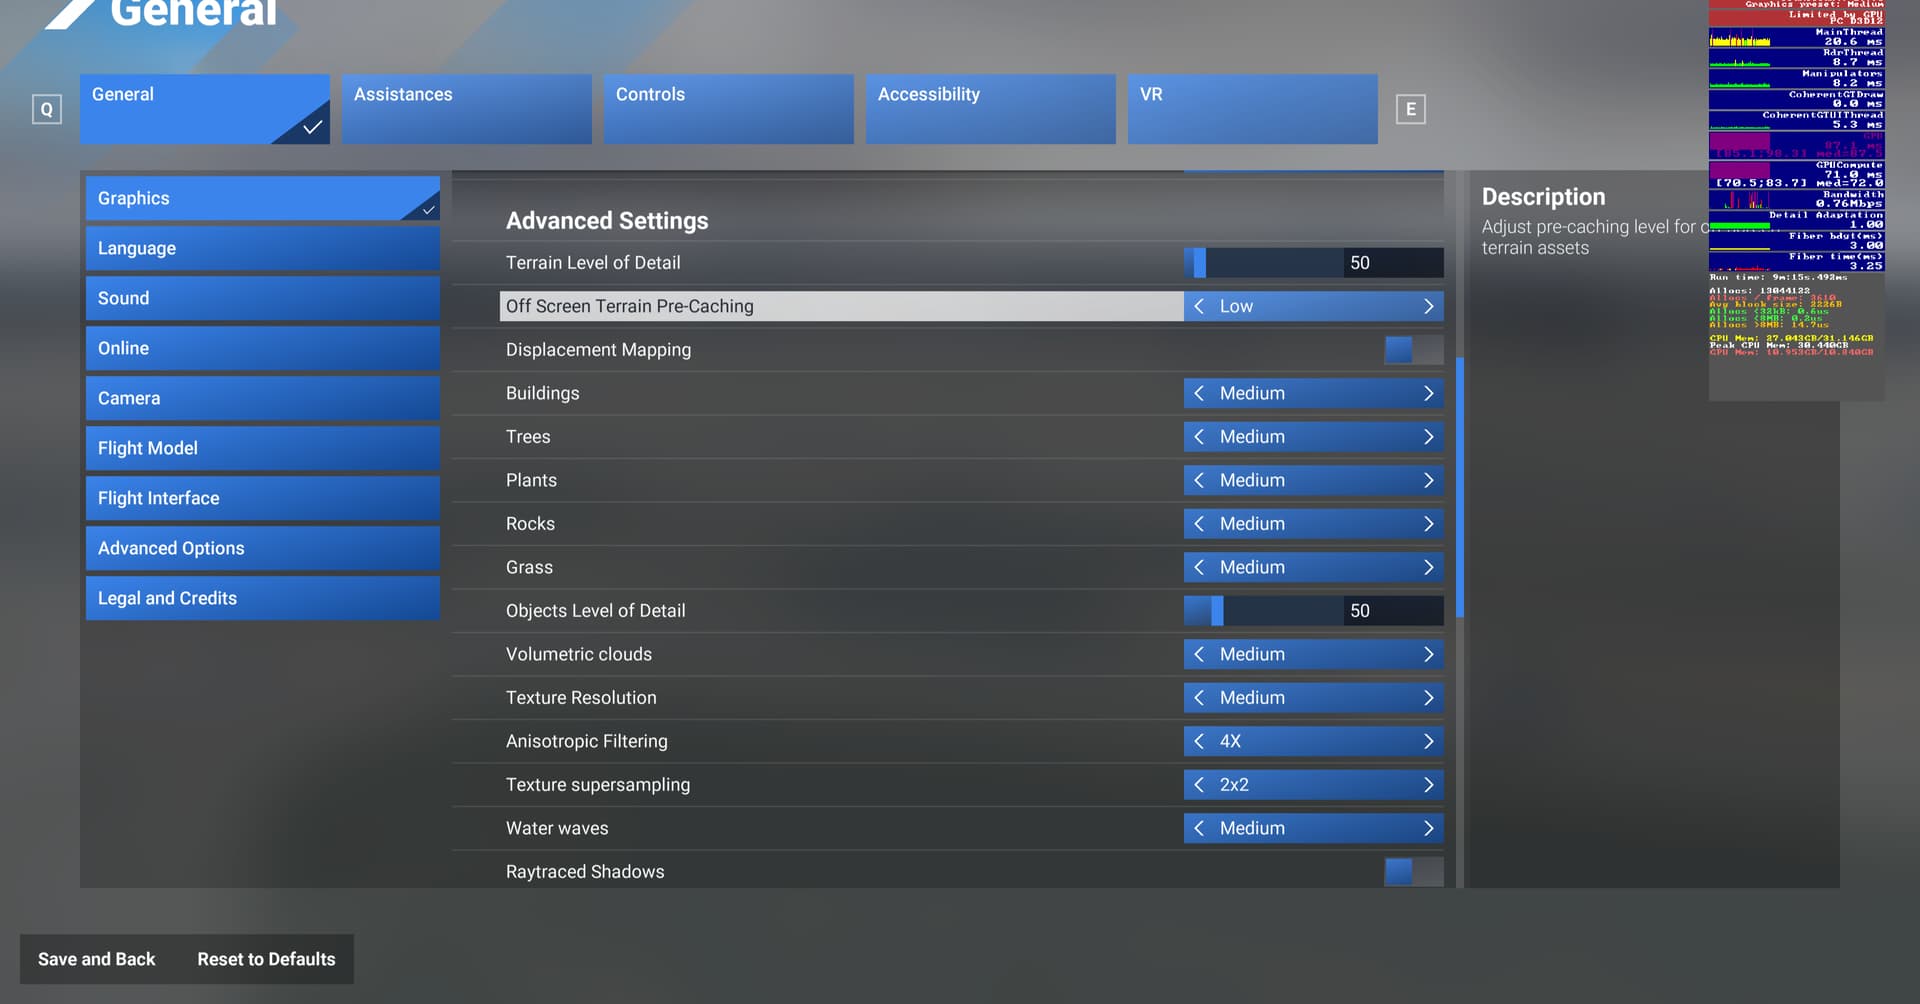Image resolution: width=1920 pixels, height=1004 pixels.
Task: Click Save and Back button
Action: [x=97, y=959]
